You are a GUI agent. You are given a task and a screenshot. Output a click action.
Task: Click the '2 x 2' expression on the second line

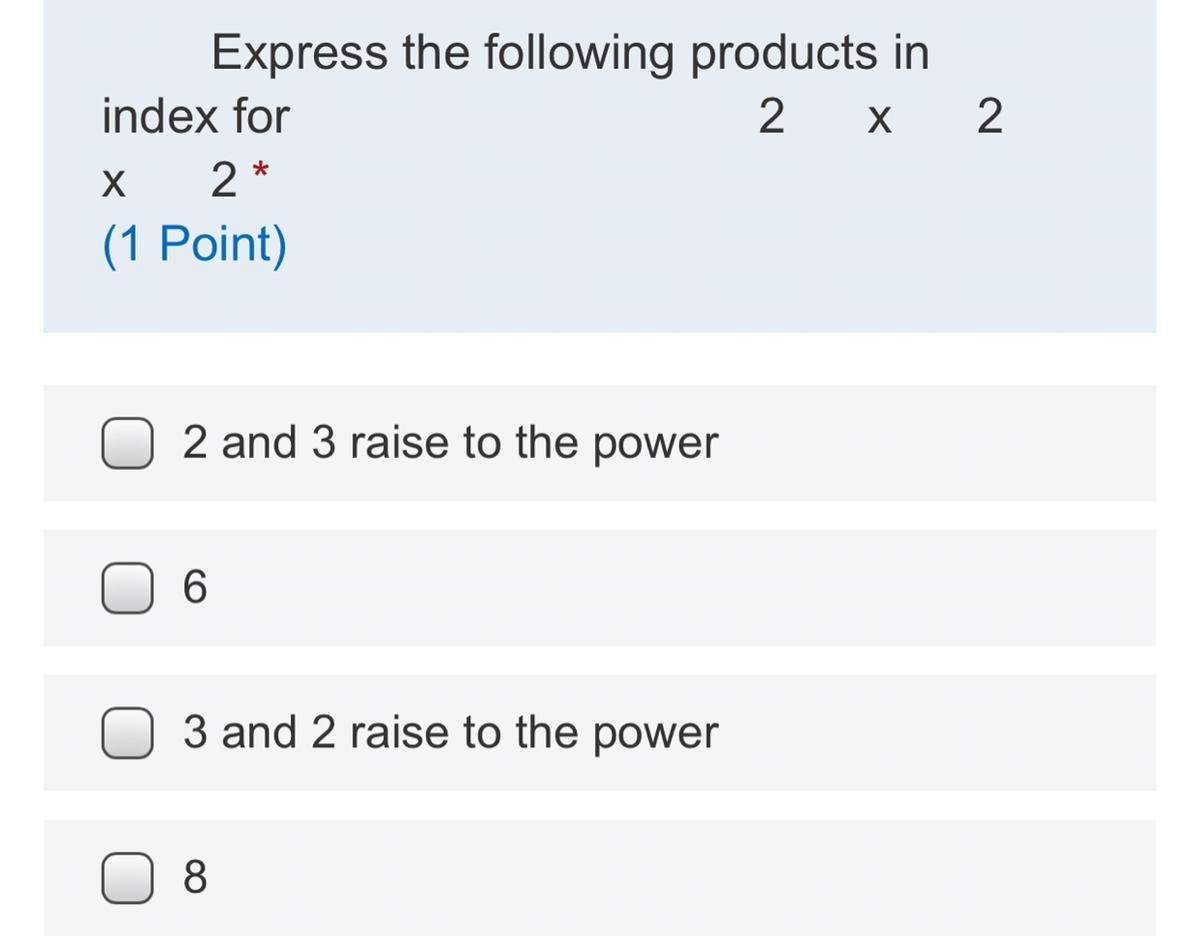point(880,117)
